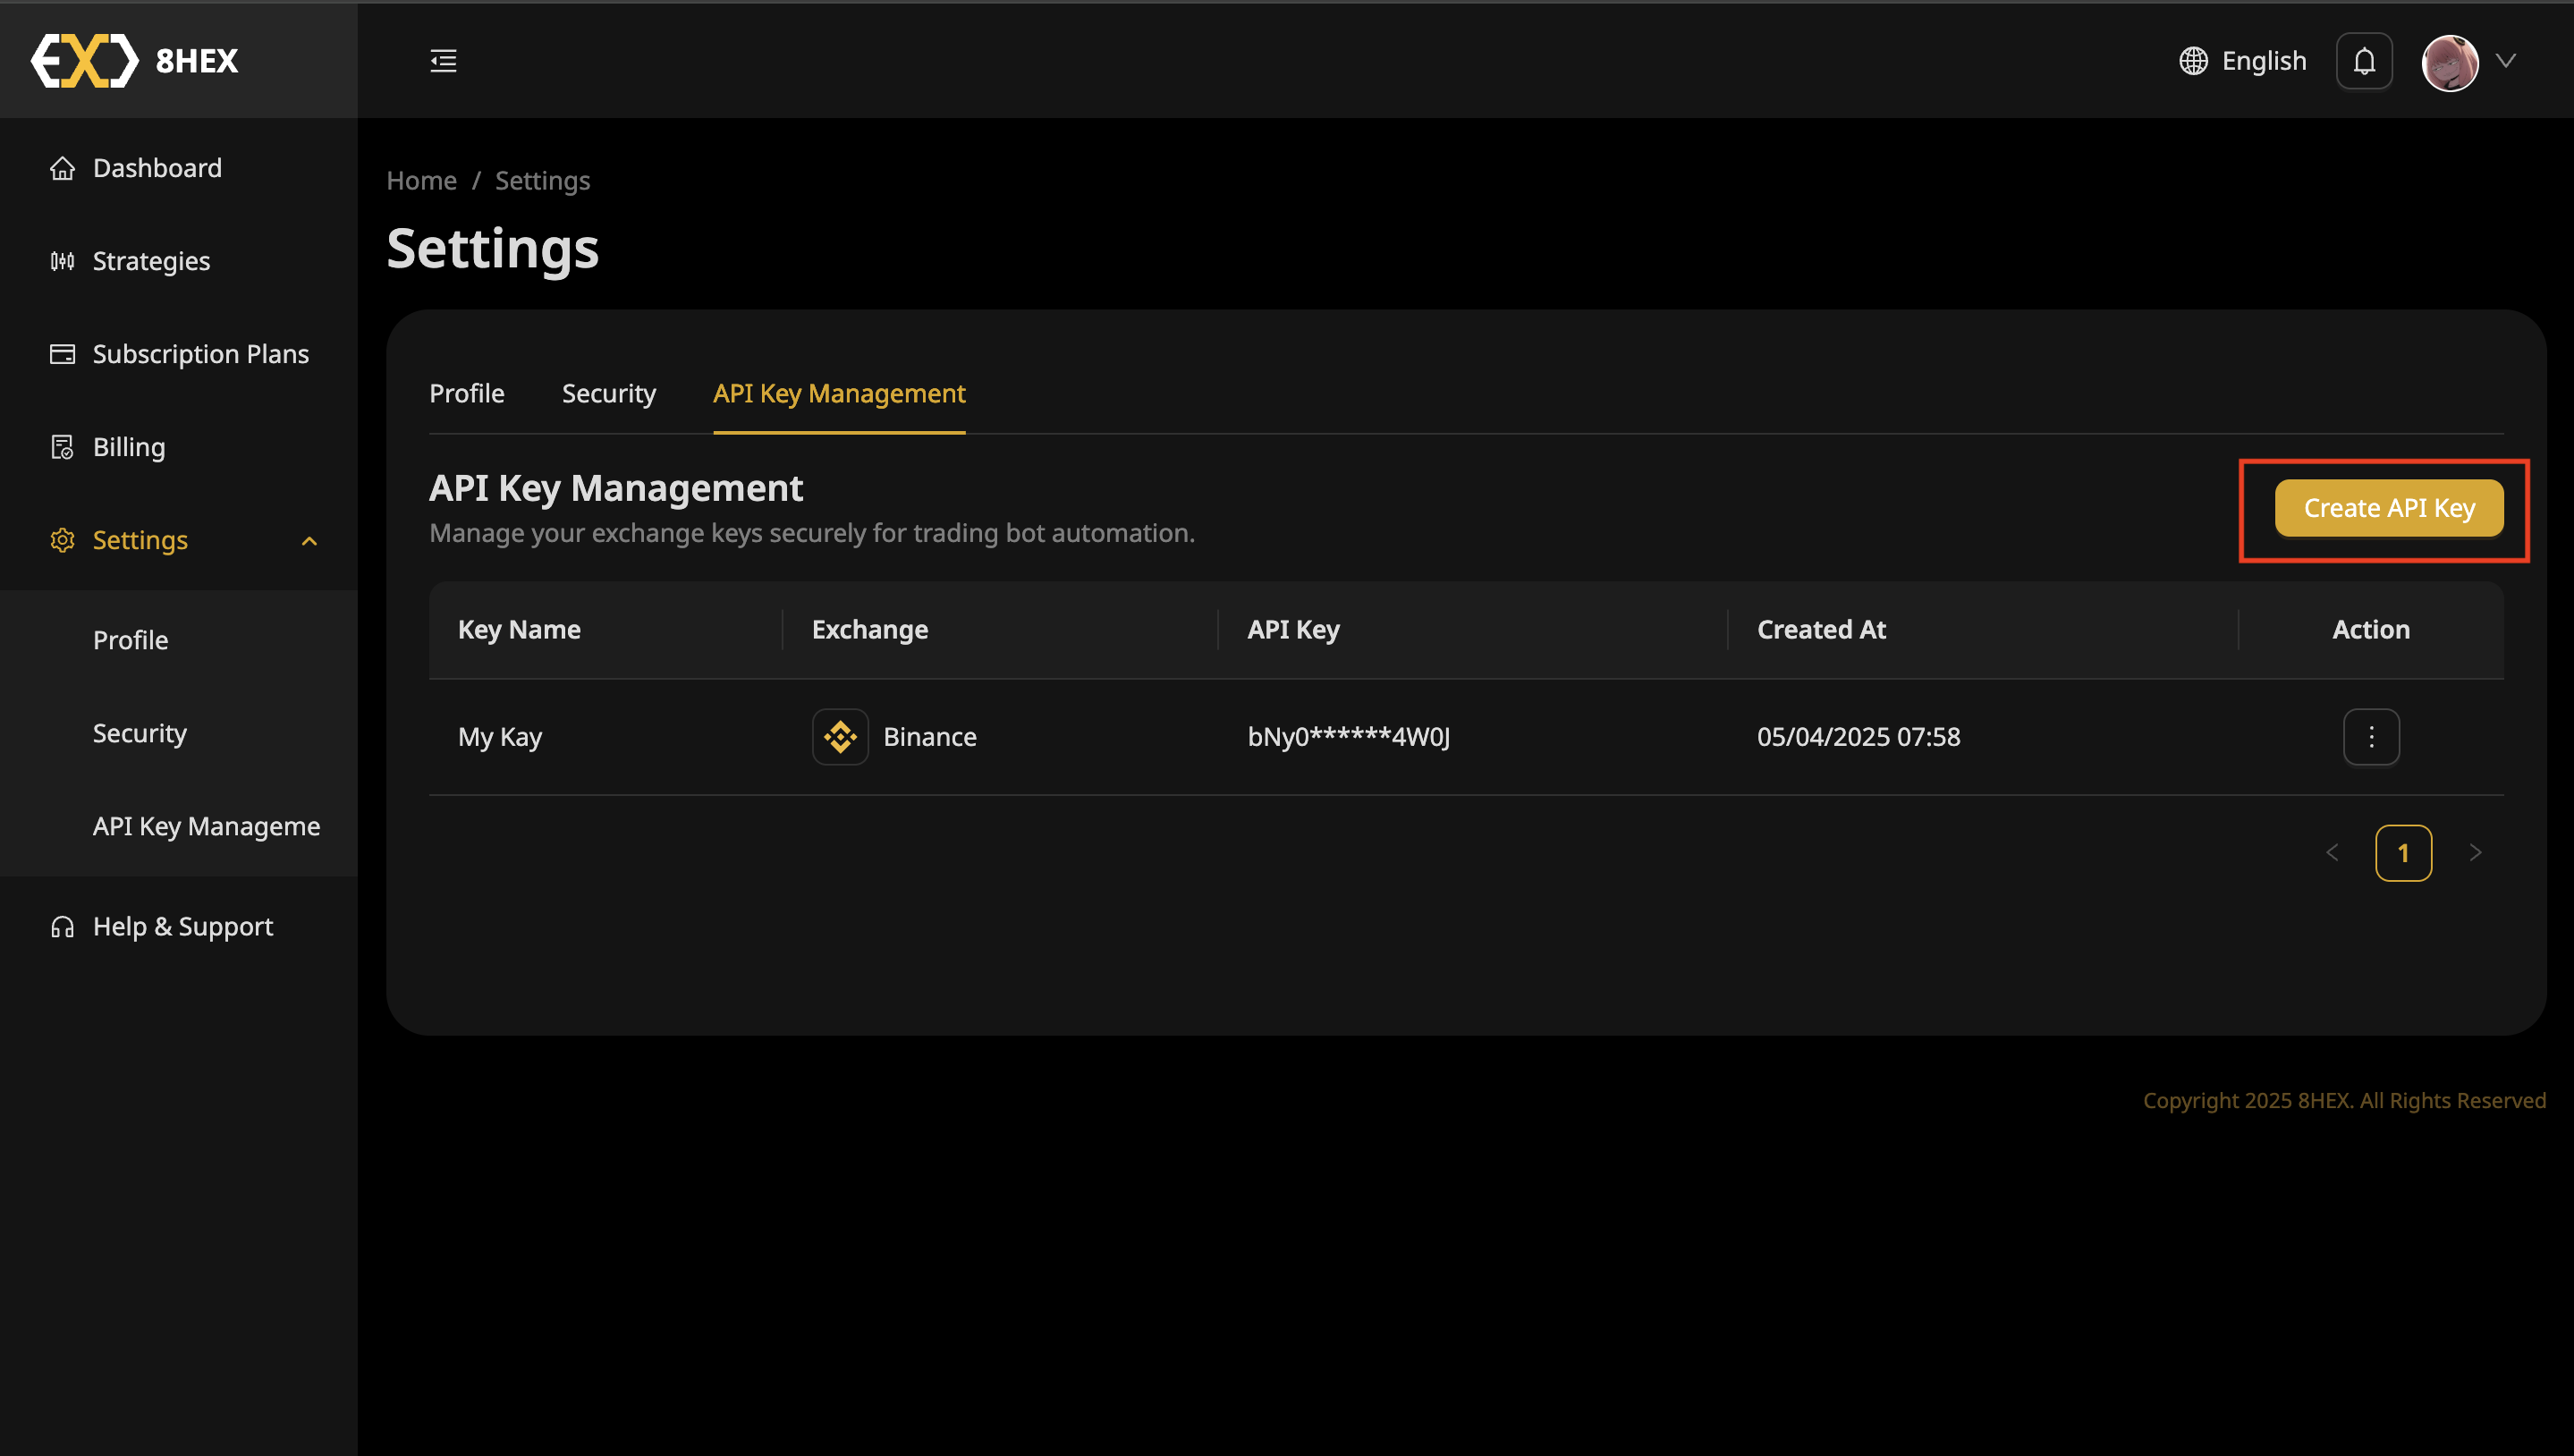Image resolution: width=2574 pixels, height=1456 pixels.
Task: Collapse the Settings sidebar section
Action: pos(309,540)
